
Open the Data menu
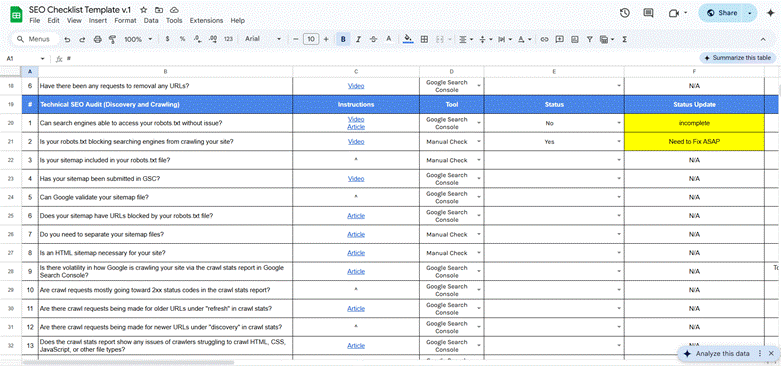click(x=151, y=21)
